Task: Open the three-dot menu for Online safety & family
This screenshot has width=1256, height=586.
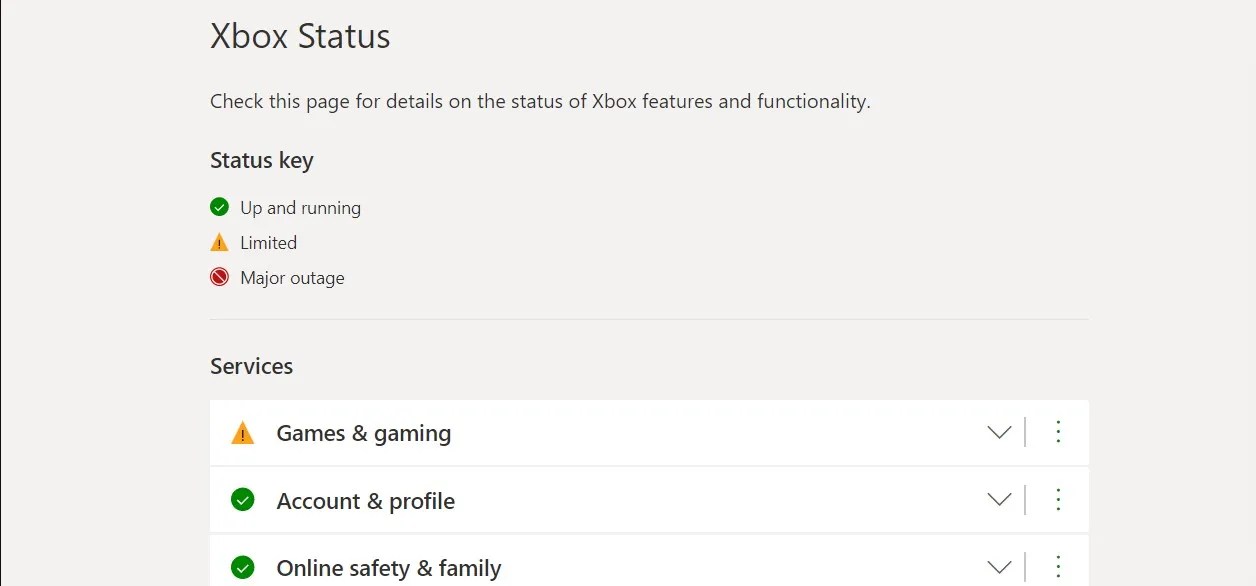Action: click(1058, 566)
